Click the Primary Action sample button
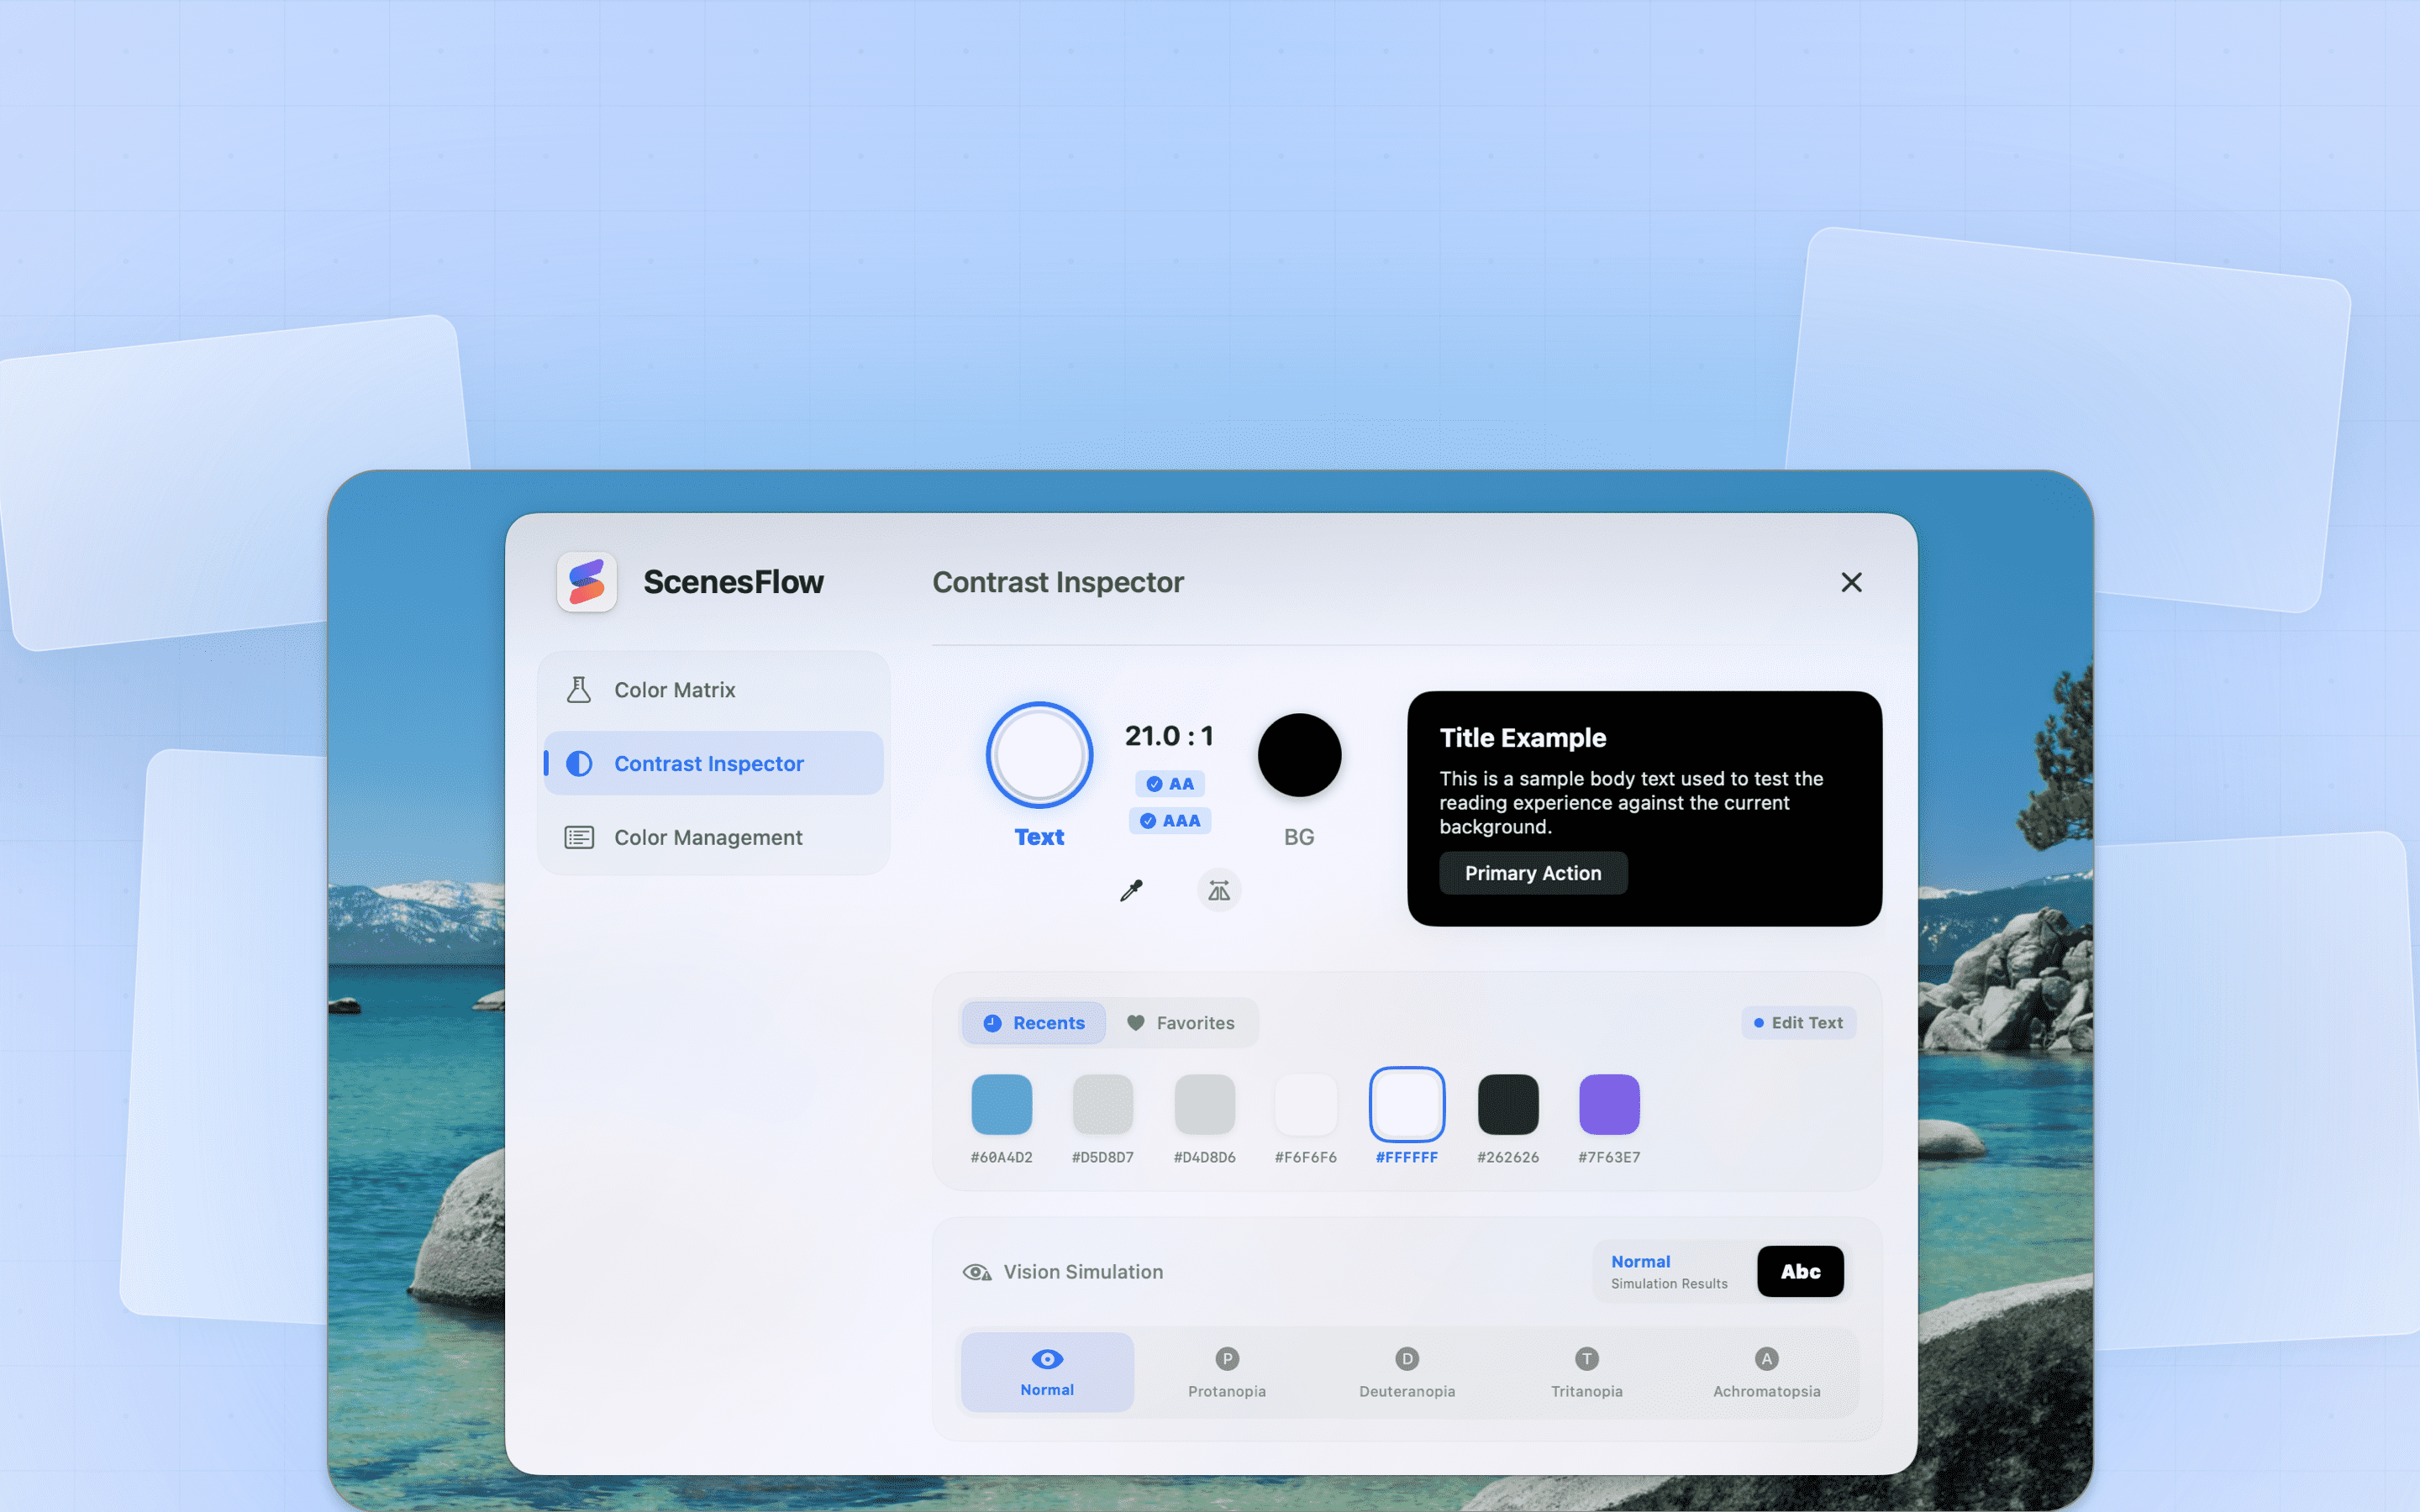 pos(1533,873)
